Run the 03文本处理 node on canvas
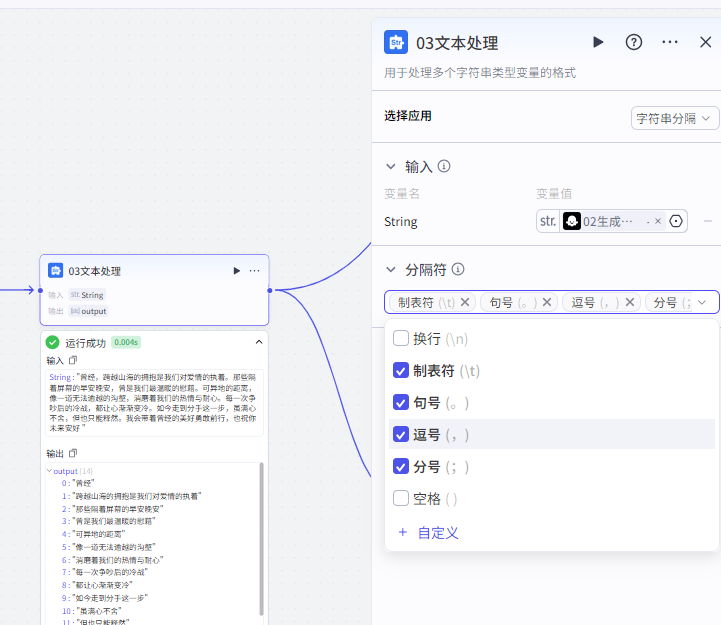Viewport: 721px width, 625px height. click(237, 271)
